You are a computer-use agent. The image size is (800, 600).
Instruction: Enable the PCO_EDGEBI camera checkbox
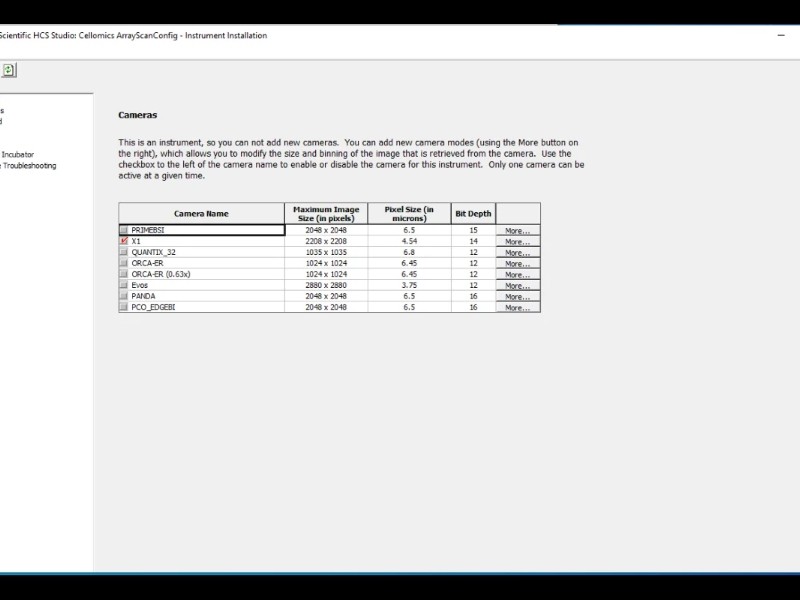coord(123,307)
